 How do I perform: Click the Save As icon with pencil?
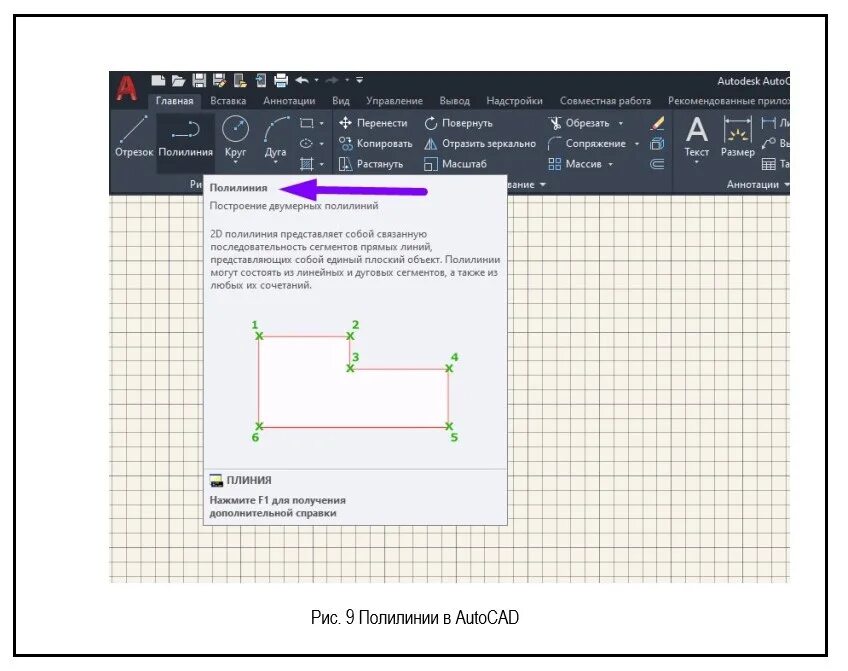[x=219, y=81]
